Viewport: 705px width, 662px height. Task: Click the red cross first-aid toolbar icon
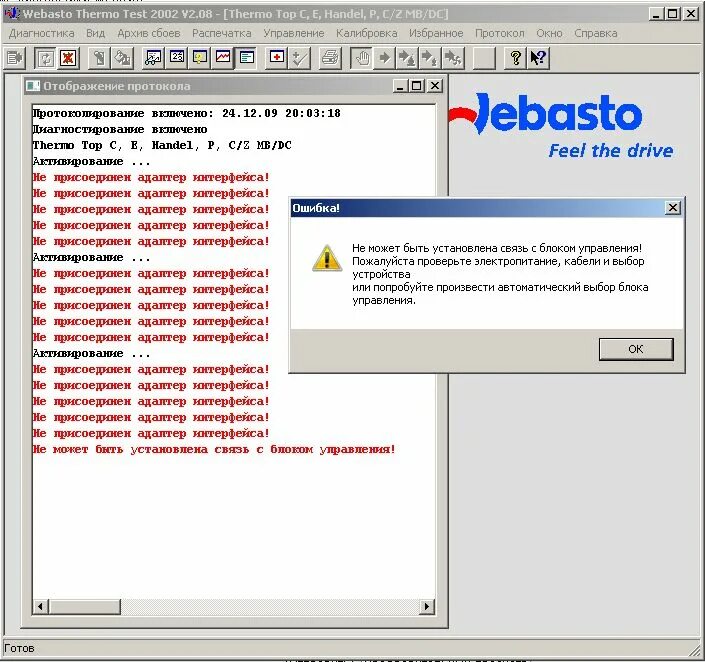pos(277,58)
